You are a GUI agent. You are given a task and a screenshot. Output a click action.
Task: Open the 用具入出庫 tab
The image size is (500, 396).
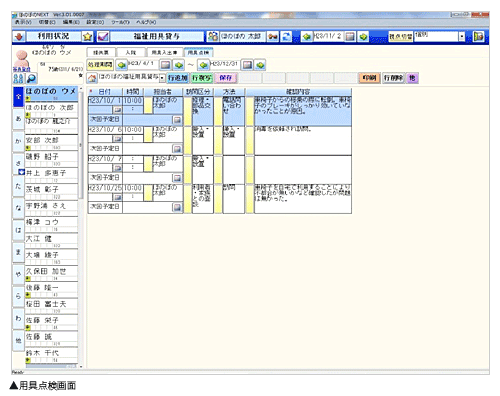(165, 52)
